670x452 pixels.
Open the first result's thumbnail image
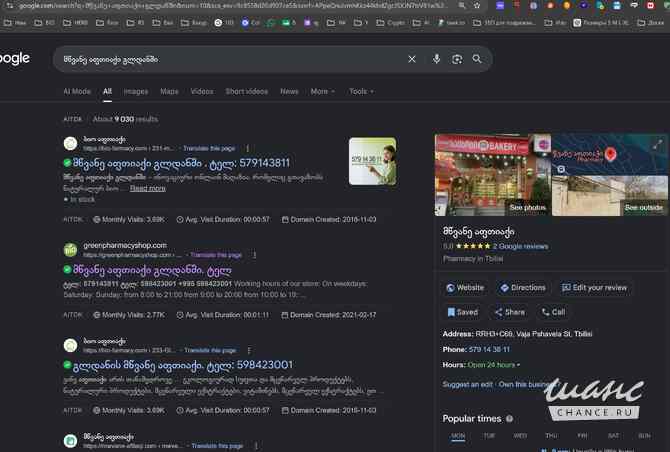coord(372,161)
